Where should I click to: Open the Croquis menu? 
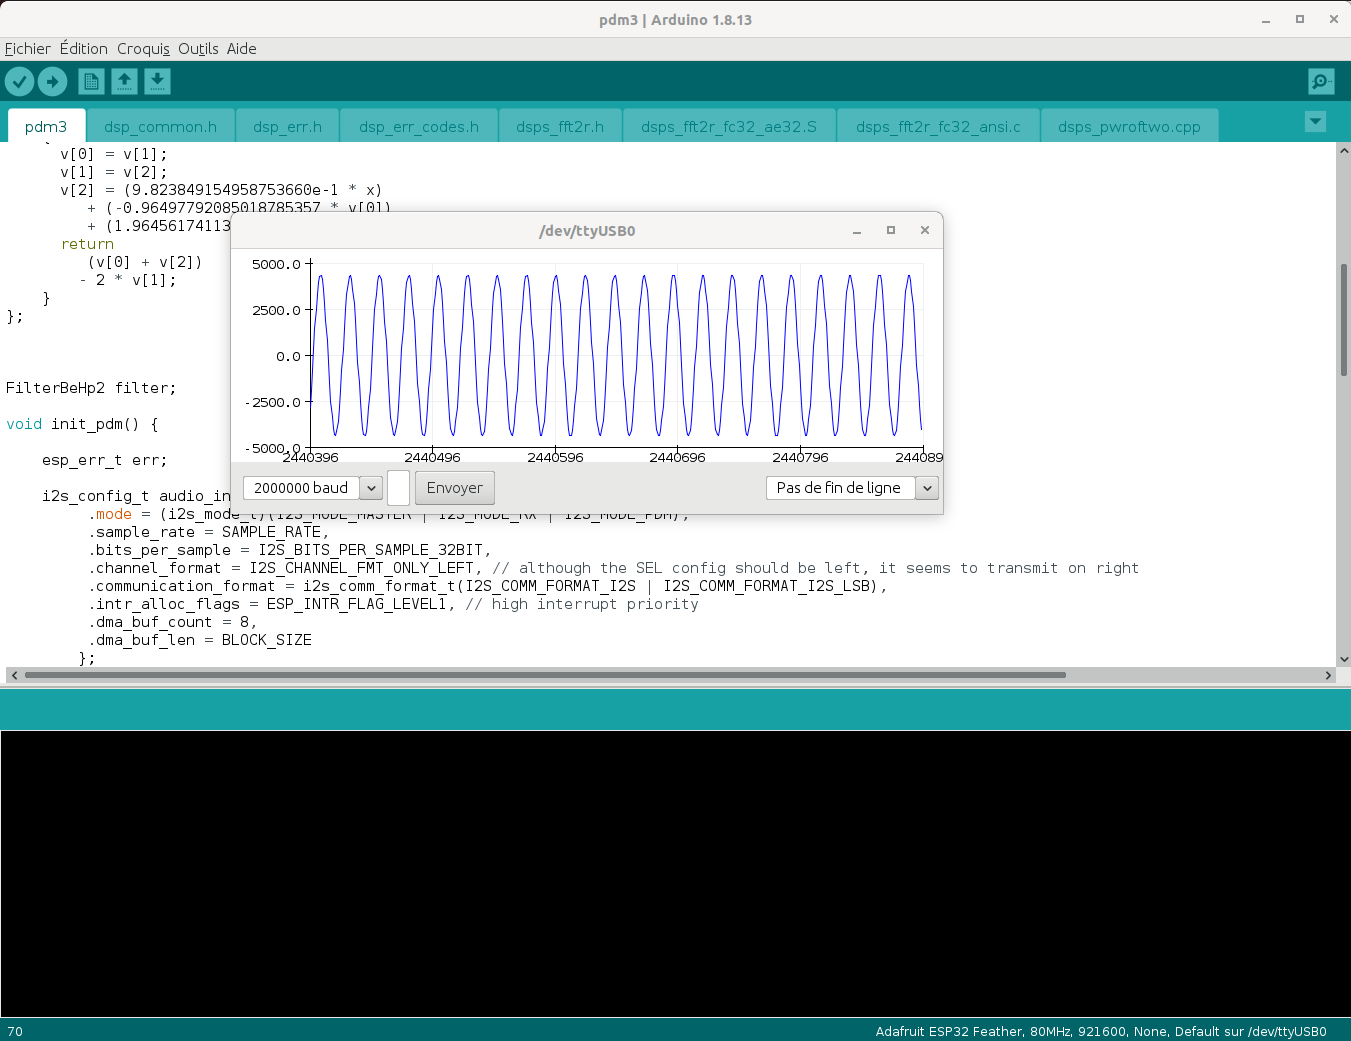[x=143, y=49]
